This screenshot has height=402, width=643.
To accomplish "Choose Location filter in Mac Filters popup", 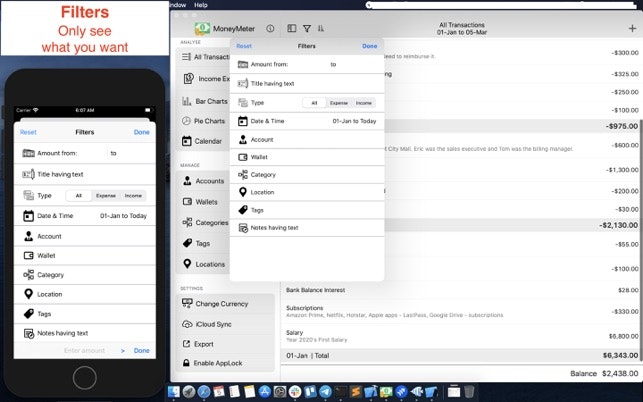I will [307, 192].
